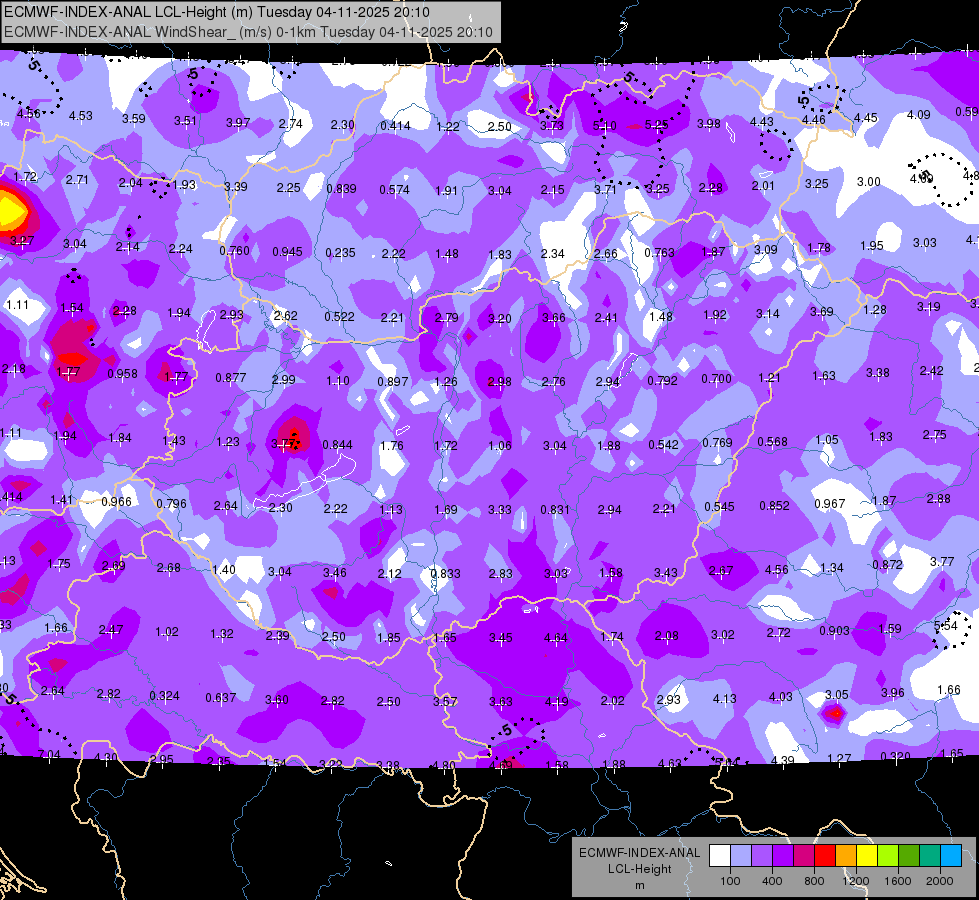Click the wind shear value 0.833

pos(445,573)
